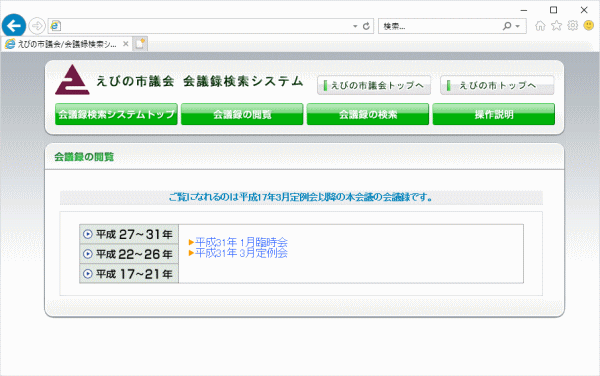Screen dimensions: 600x376
Task: Open the browser home icon
Action: coord(540,26)
